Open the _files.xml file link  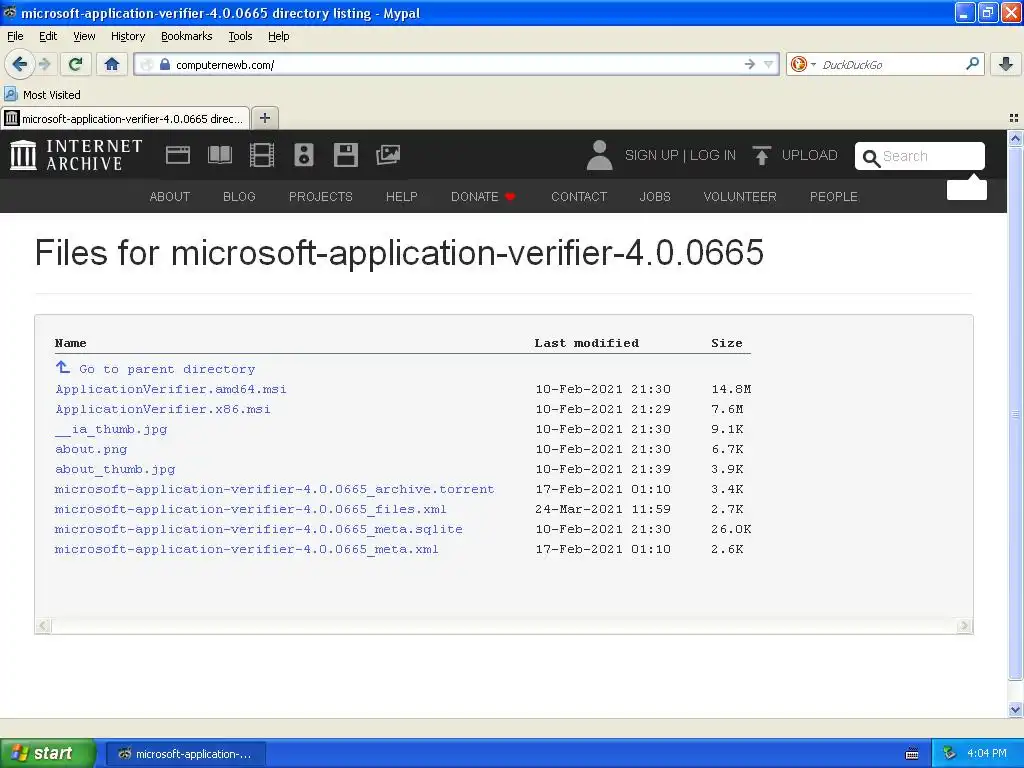pos(250,509)
